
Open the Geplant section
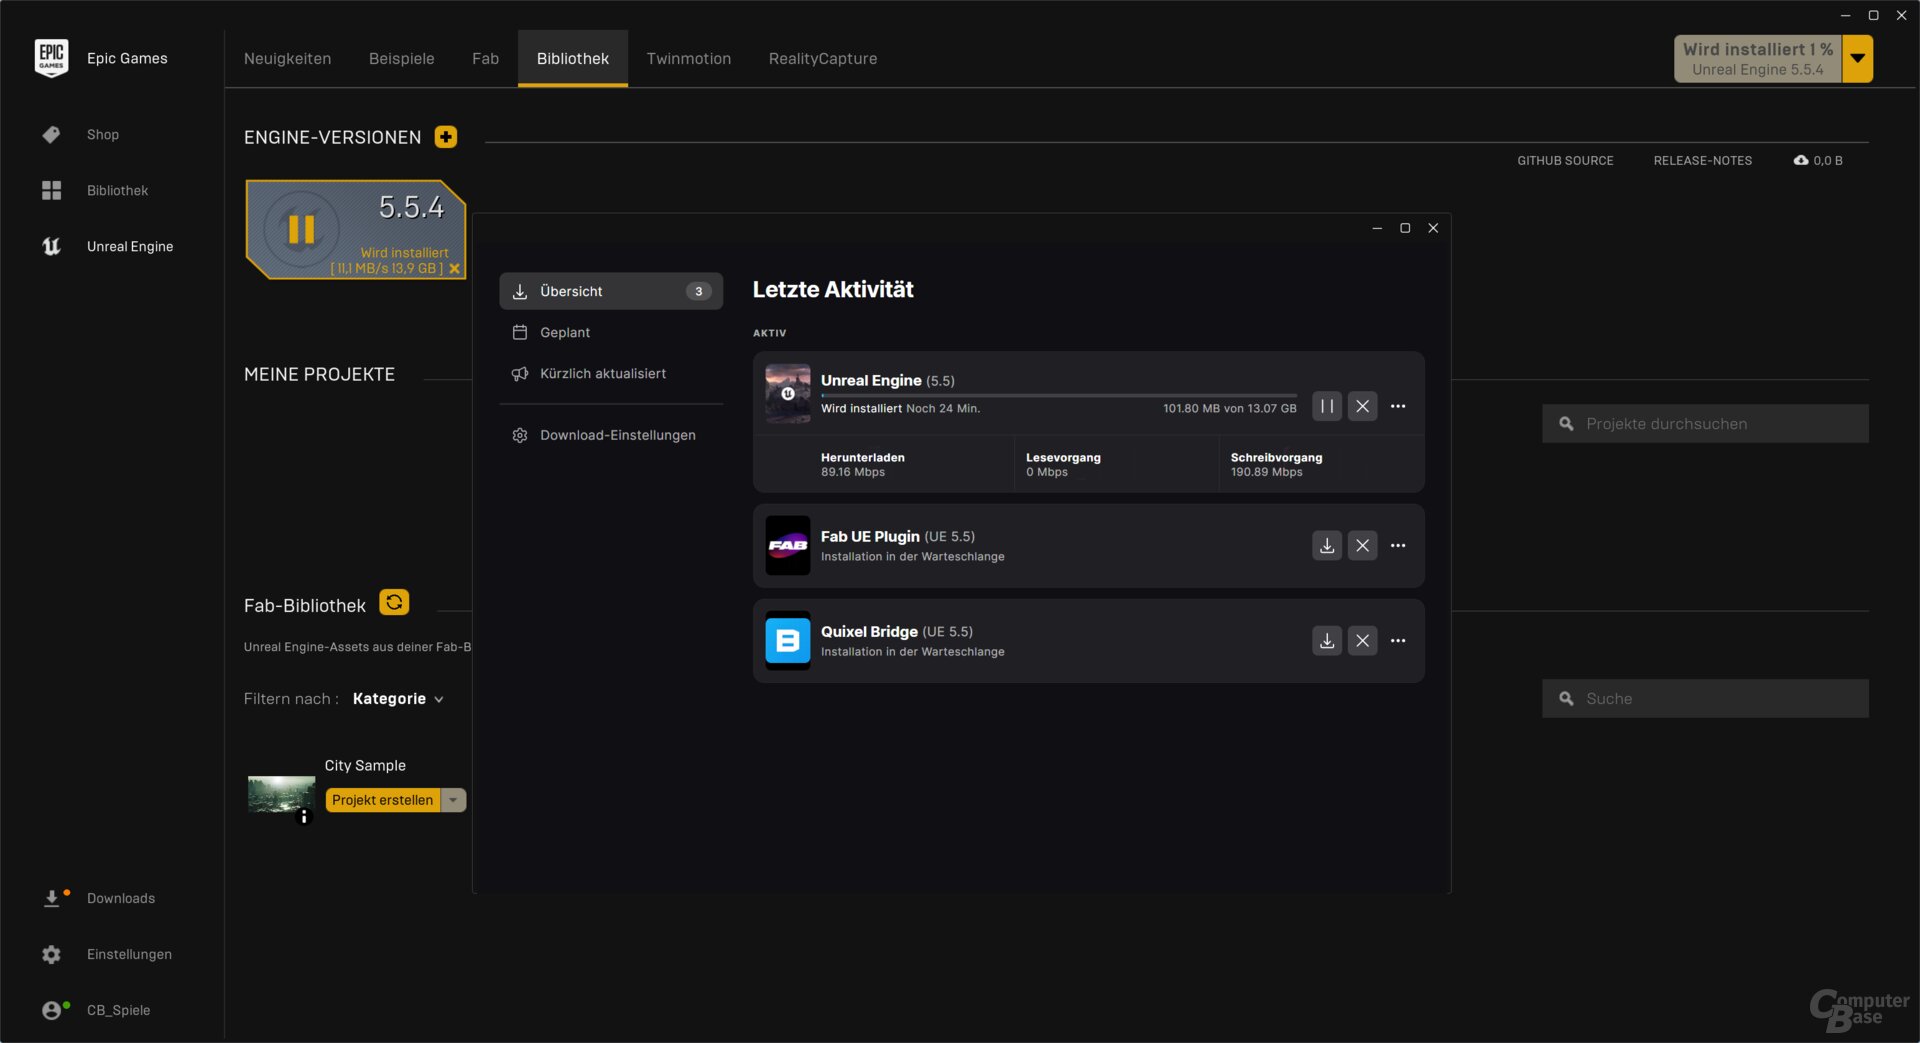click(x=564, y=332)
